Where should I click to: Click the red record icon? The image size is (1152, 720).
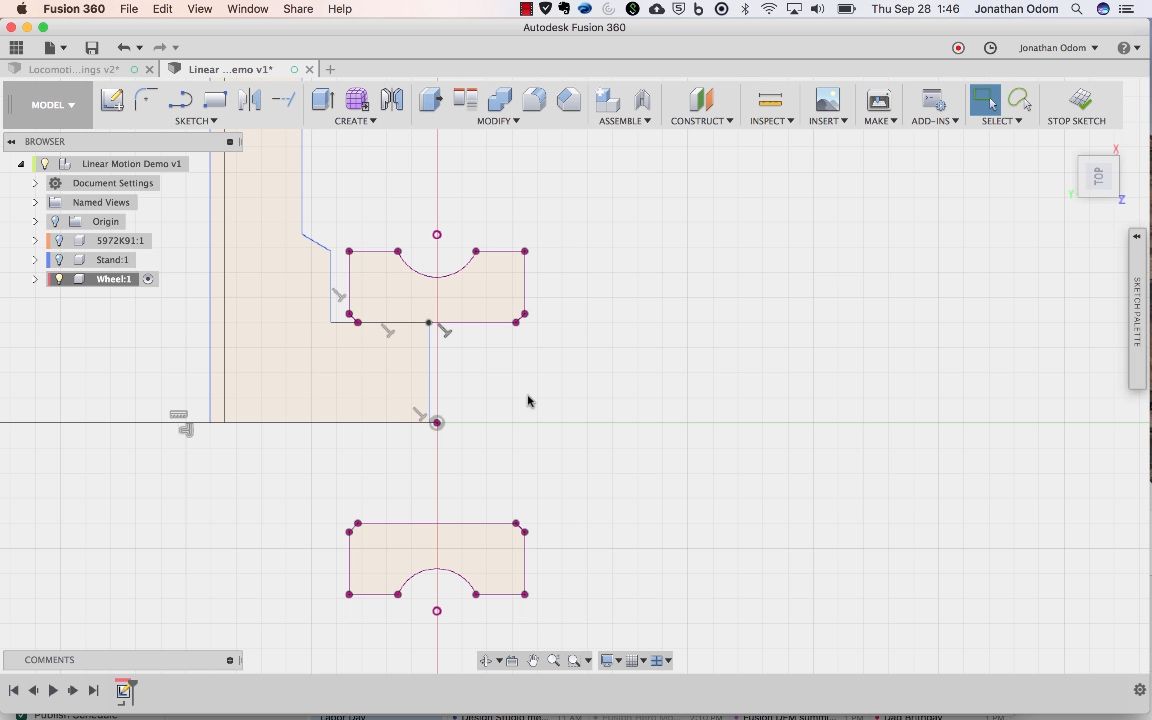click(958, 48)
